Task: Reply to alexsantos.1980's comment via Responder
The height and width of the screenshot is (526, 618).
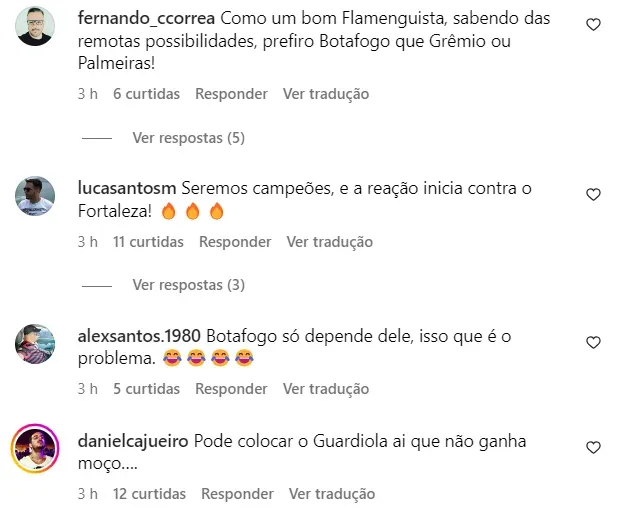Action: (x=231, y=389)
